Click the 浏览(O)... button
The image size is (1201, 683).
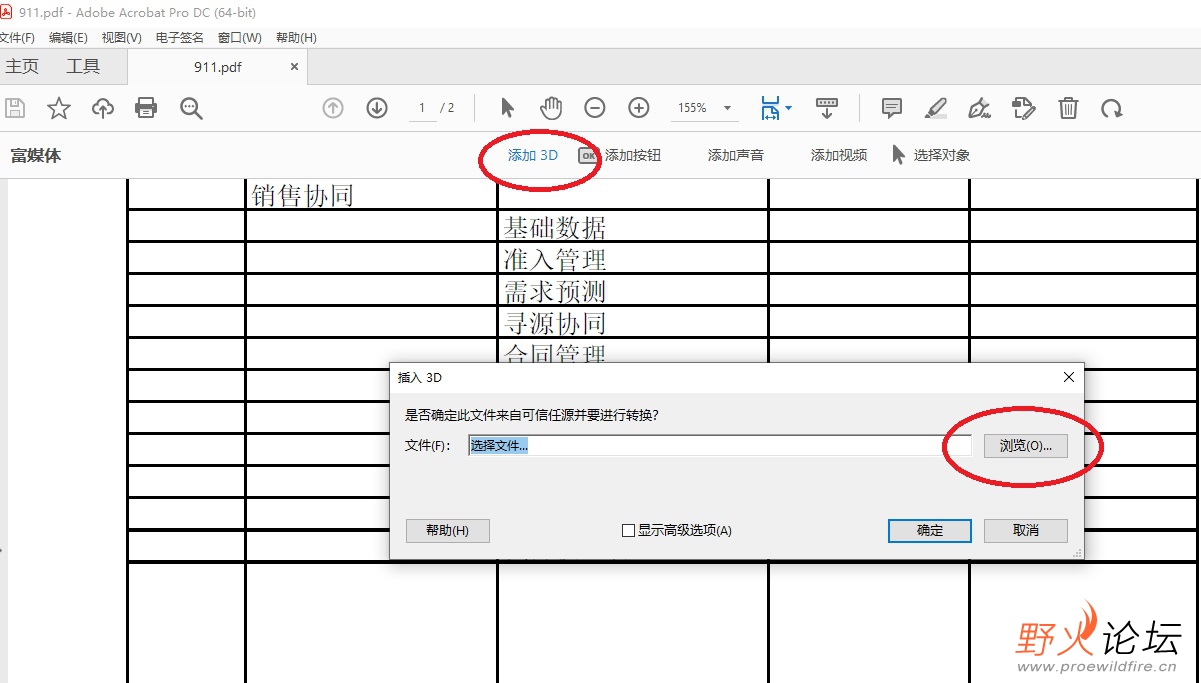click(x=1026, y=446)
